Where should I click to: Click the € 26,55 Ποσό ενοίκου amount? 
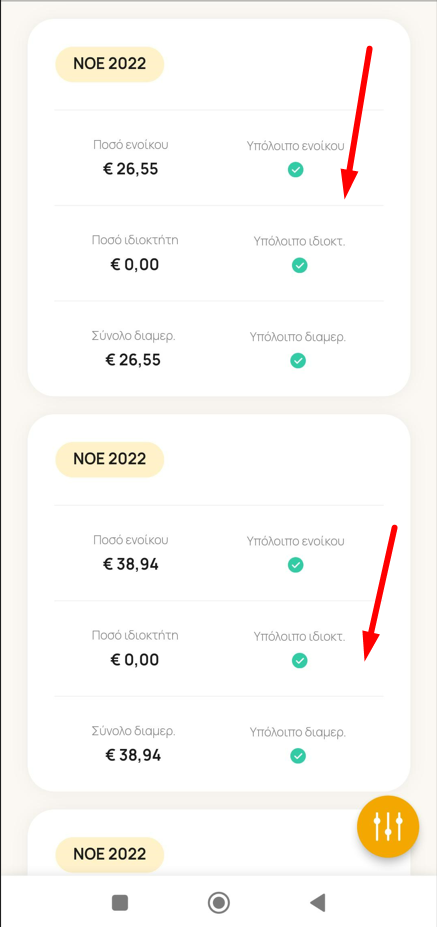131,170
